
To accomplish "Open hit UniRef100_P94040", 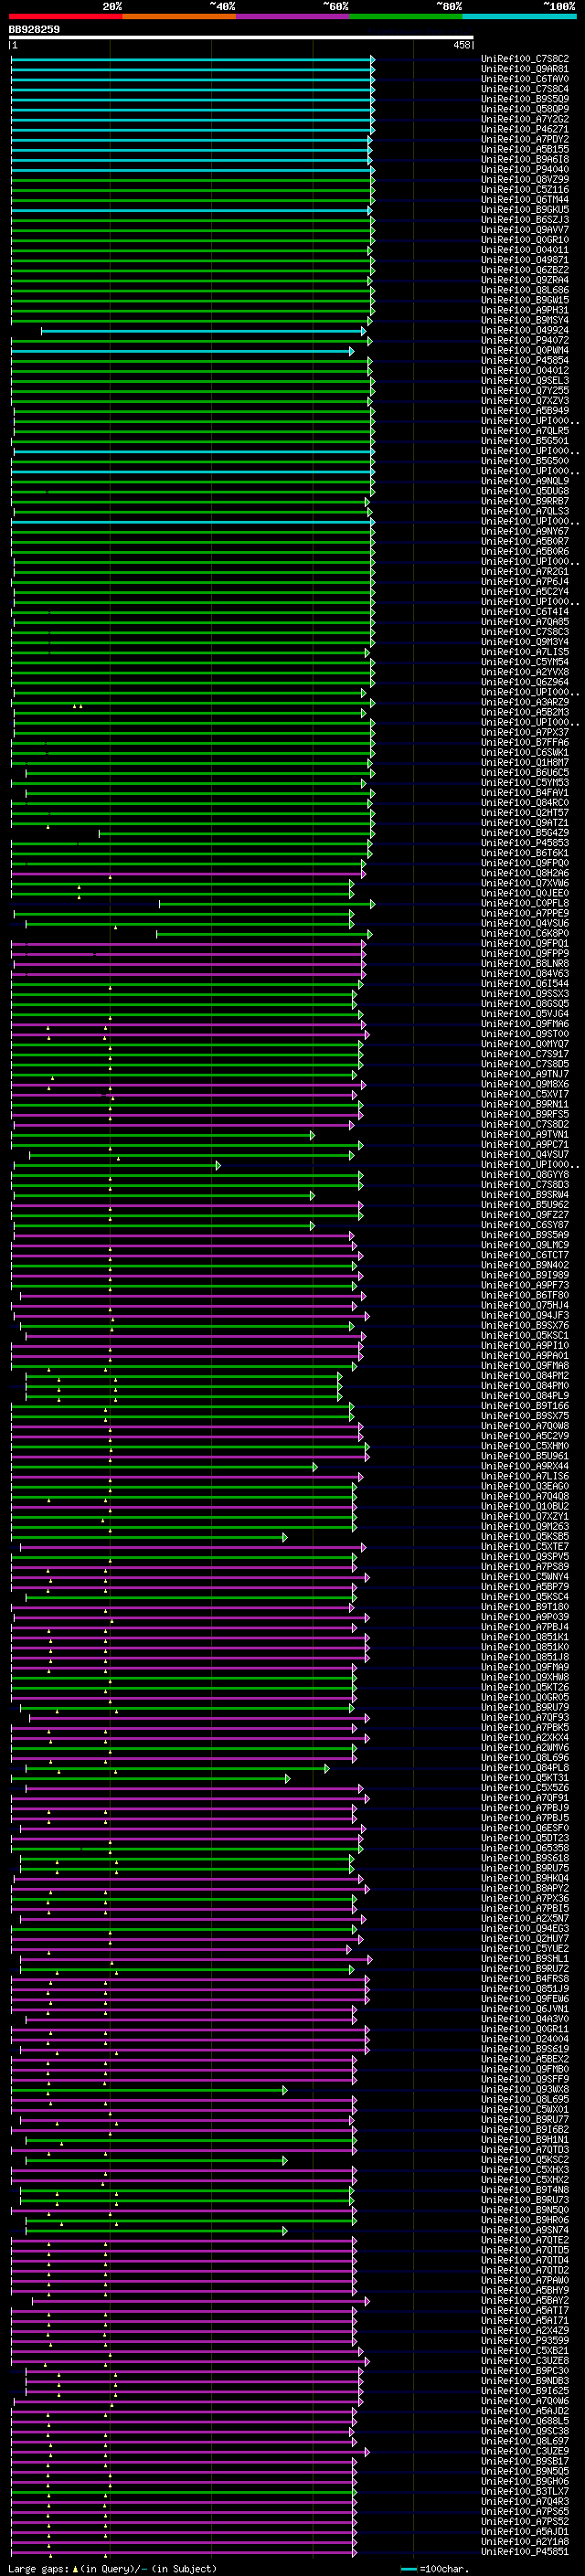I will [x=525, y=170].
